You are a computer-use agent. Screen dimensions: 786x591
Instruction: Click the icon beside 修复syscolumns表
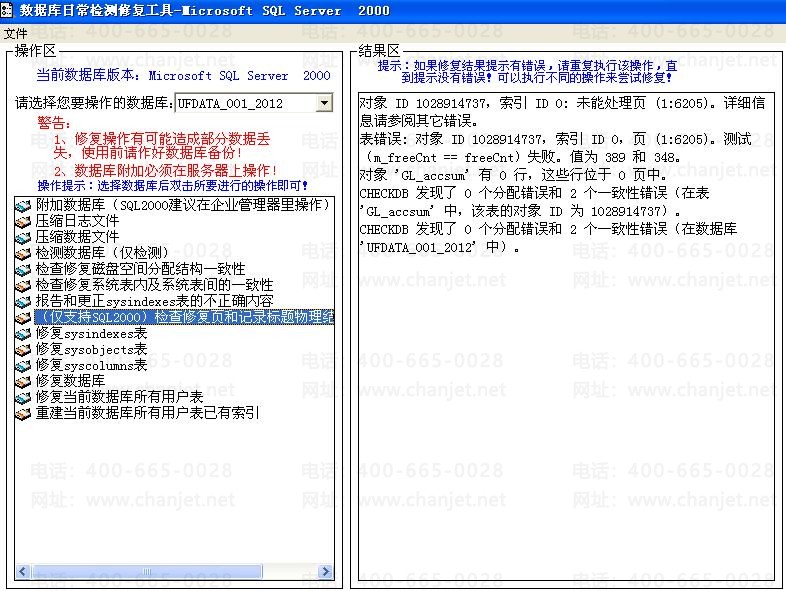pos(23,366)
